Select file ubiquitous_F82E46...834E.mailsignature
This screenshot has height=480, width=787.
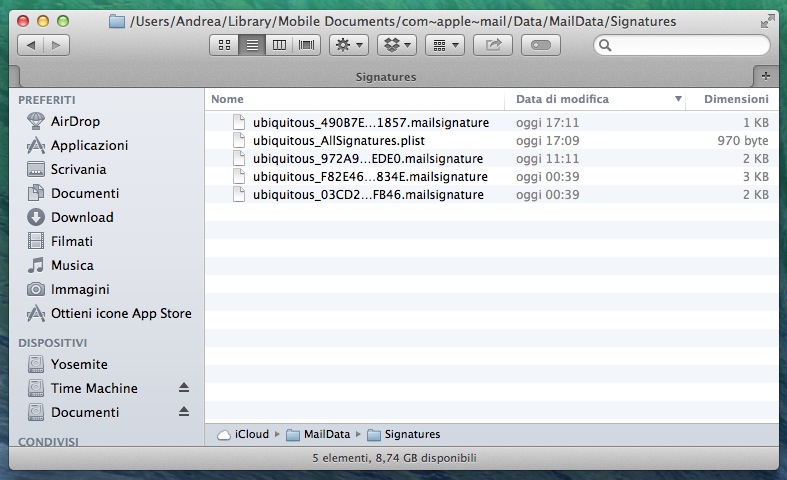click(370, 177)
